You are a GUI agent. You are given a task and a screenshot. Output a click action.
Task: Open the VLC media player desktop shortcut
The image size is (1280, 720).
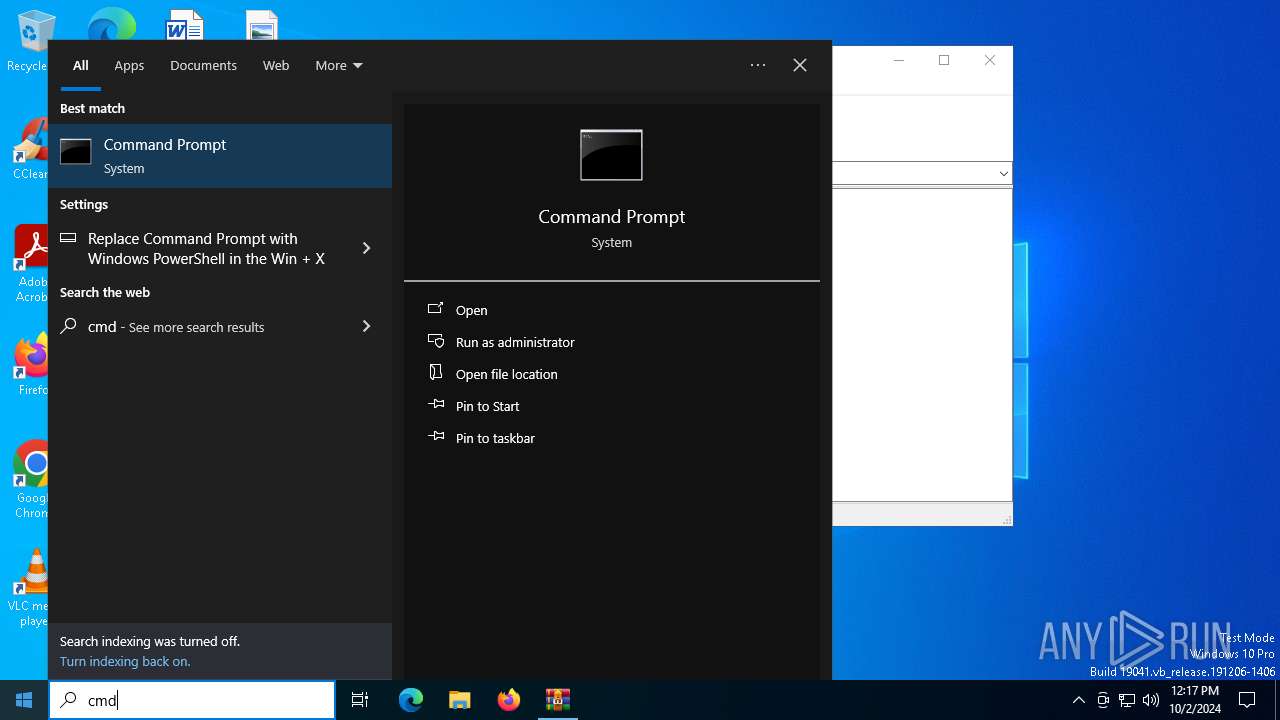30,588
